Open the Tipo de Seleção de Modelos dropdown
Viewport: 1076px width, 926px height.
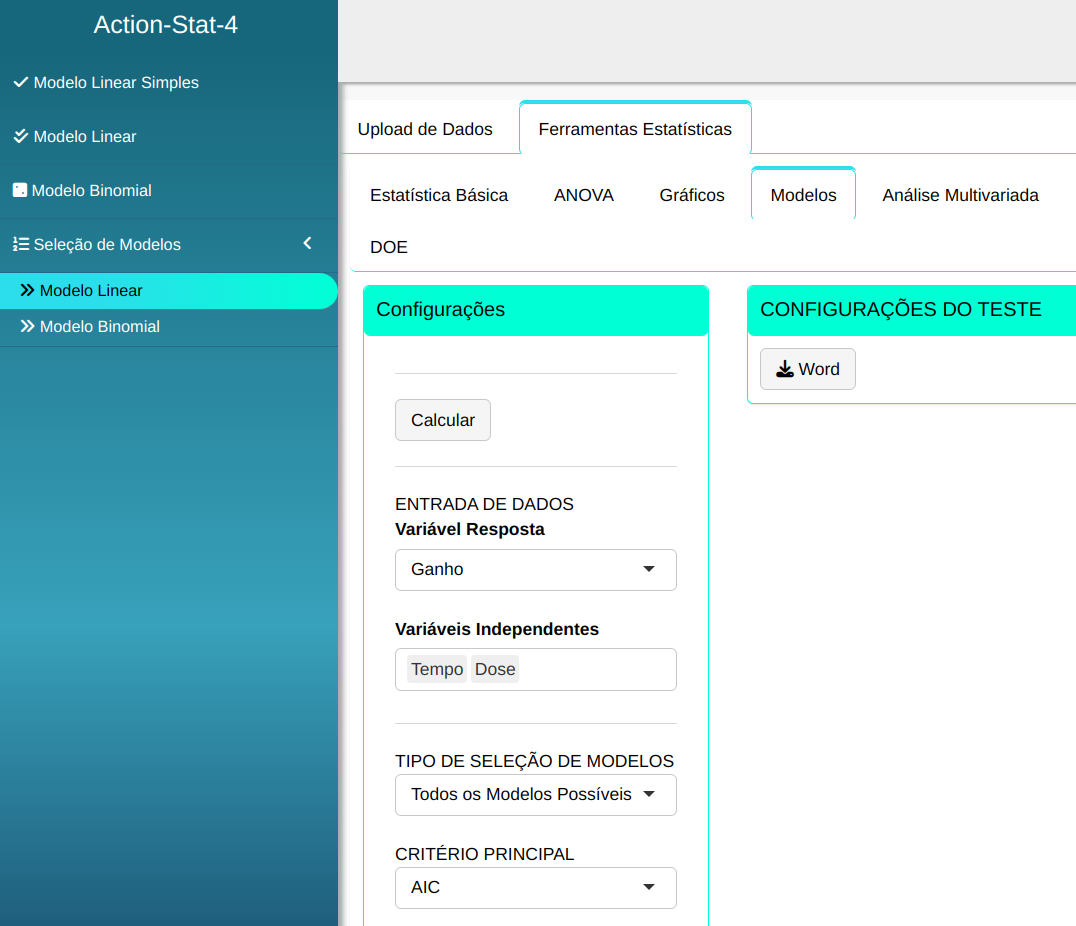[x=535, y=795]
